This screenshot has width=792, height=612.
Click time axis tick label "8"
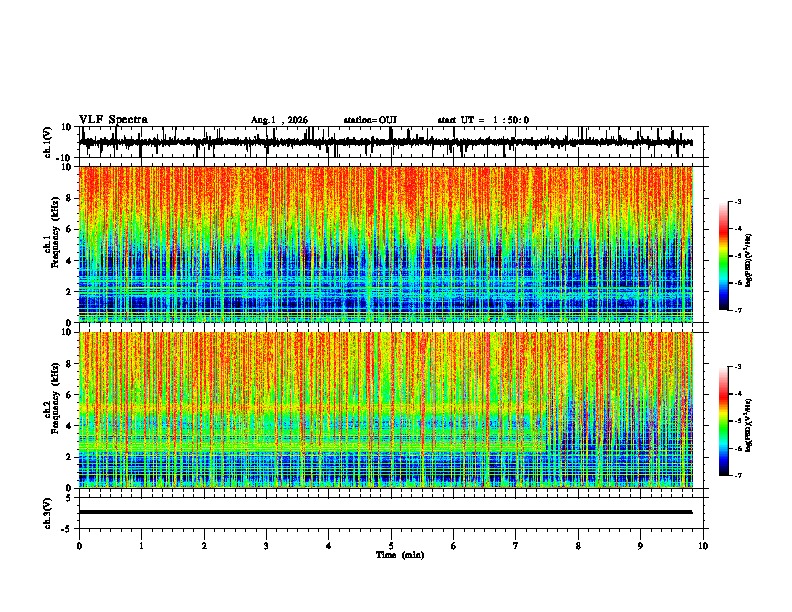click(578, 546)
